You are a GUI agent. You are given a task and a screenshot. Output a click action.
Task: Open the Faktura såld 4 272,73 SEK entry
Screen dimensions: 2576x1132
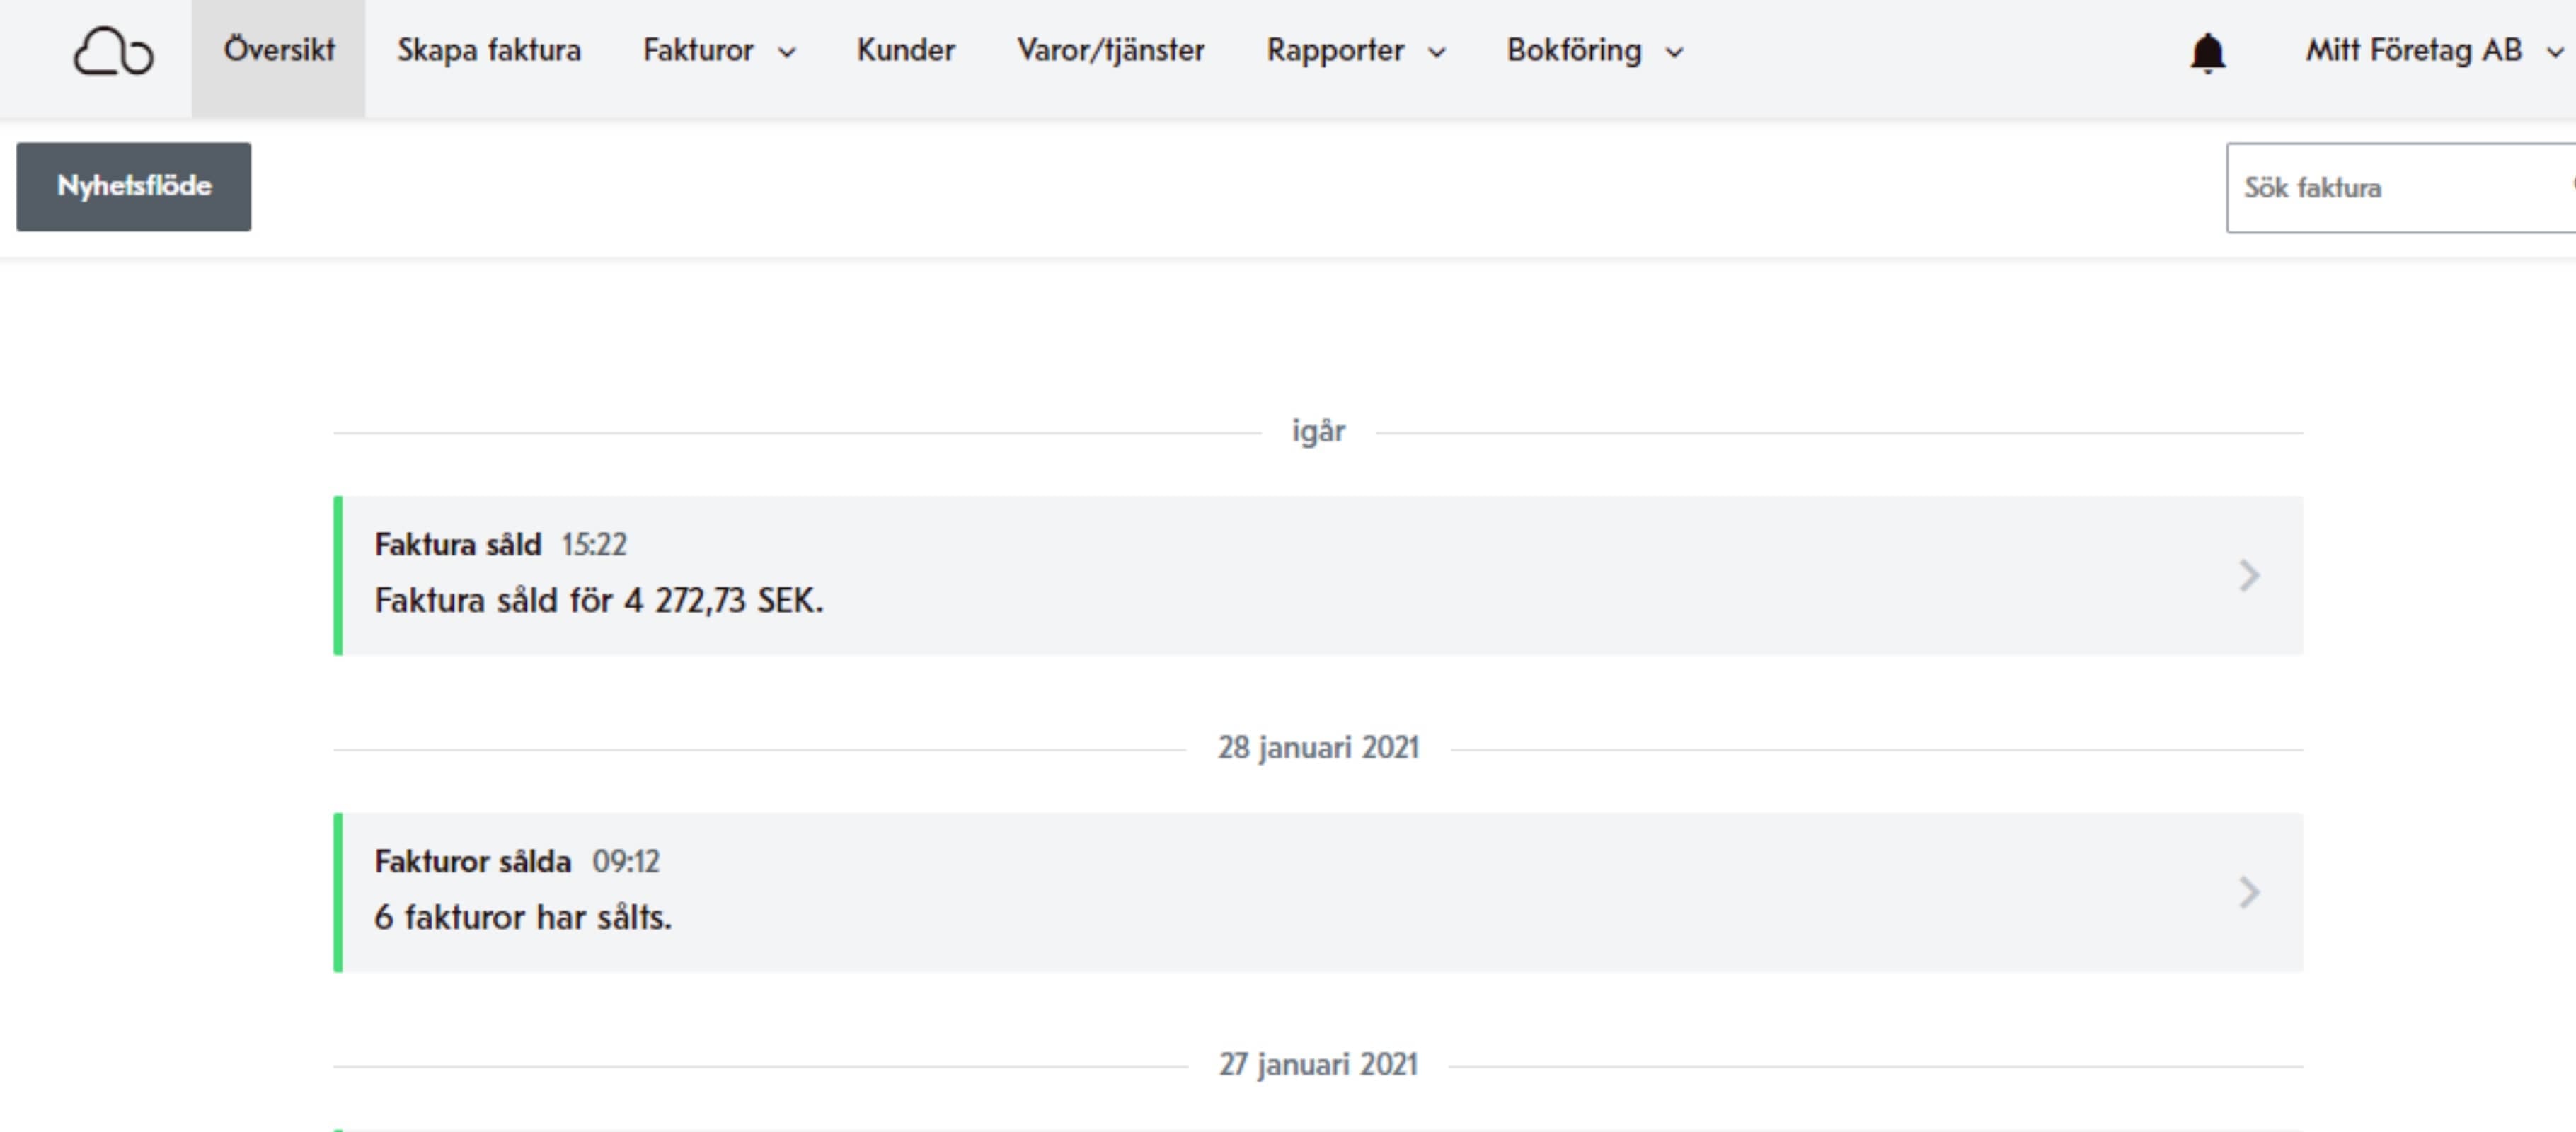coord(1318,576)
